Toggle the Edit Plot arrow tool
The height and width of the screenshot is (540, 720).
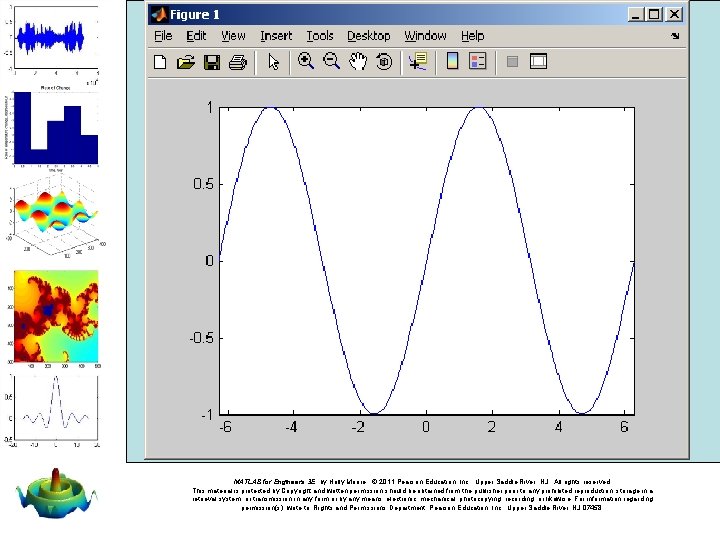pos(274,62)
